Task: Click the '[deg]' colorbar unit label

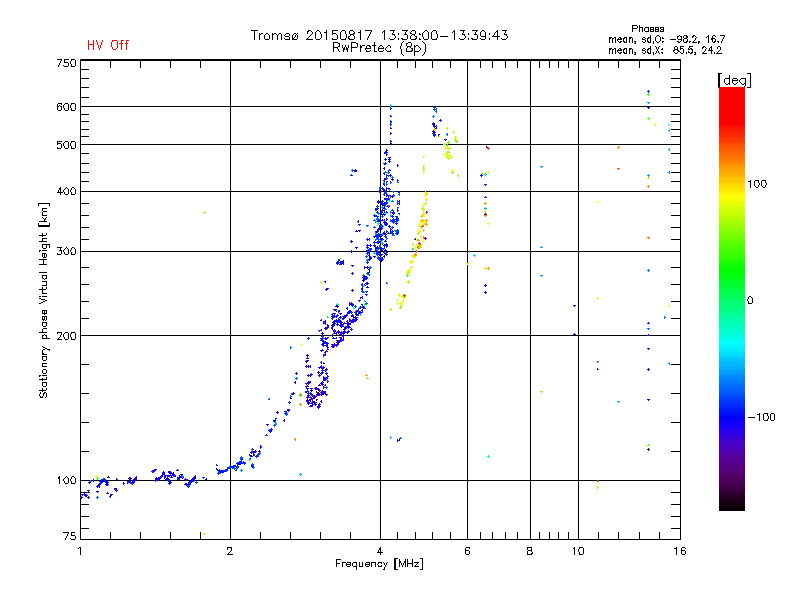Action: point(734,80)
